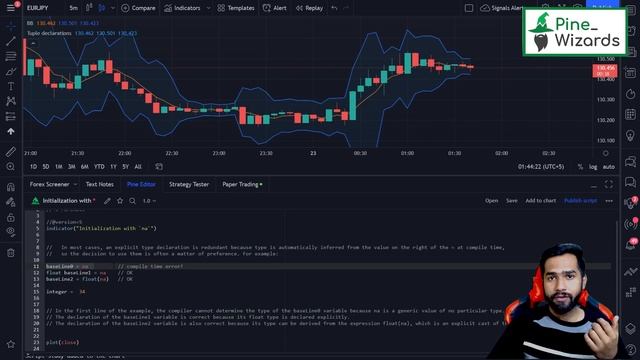Viewport: 640px width, 360px height.
Task: Open the Text Notes tab
Action: coord(100,184)
